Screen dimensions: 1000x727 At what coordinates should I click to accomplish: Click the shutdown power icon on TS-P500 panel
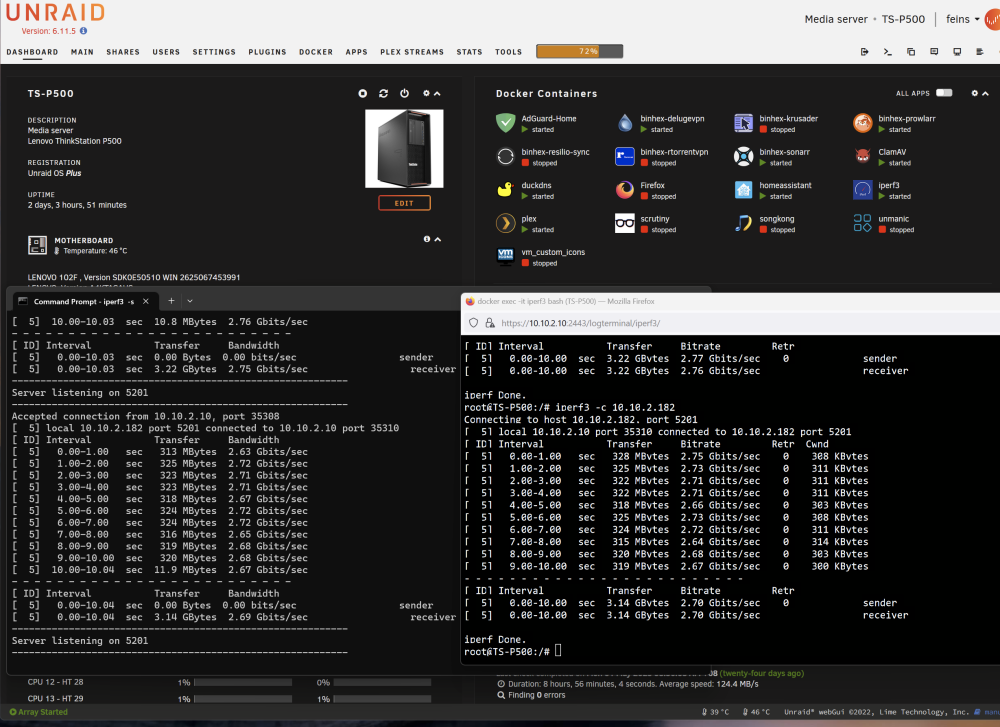point(404,93)
